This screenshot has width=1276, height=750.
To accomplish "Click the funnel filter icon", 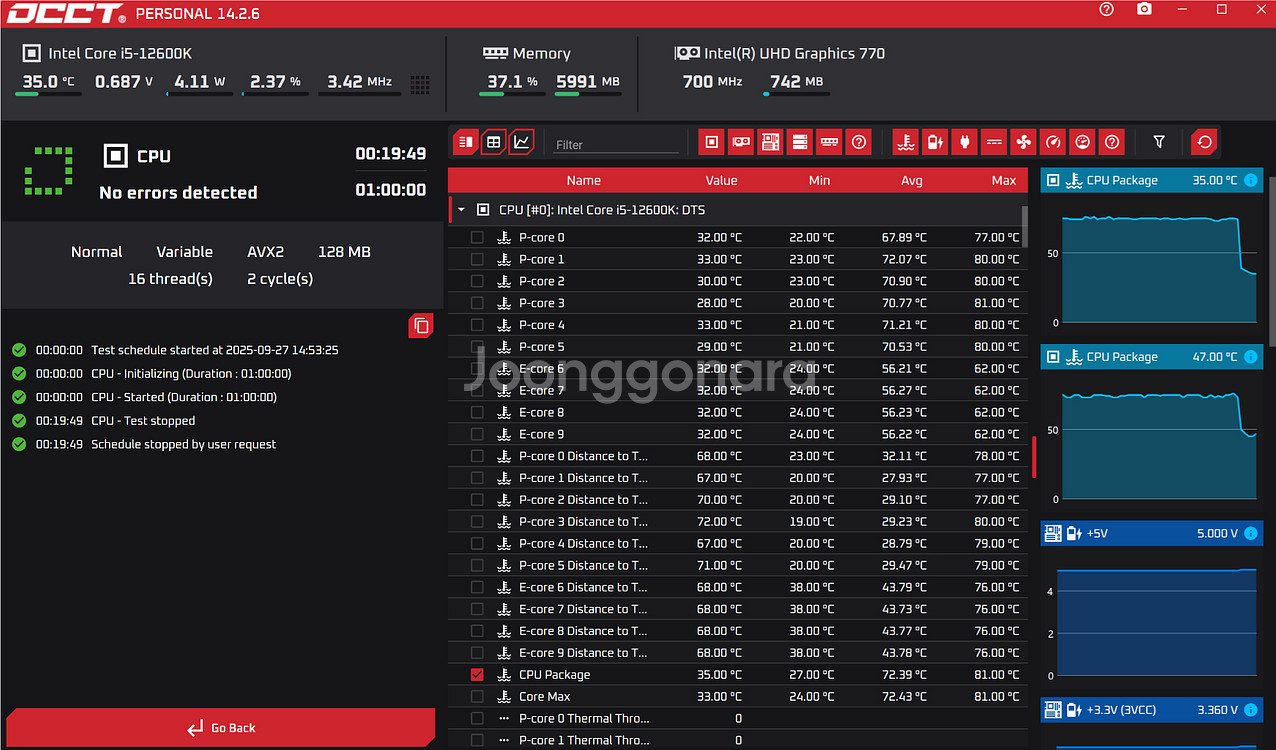I will point(1159,142).
